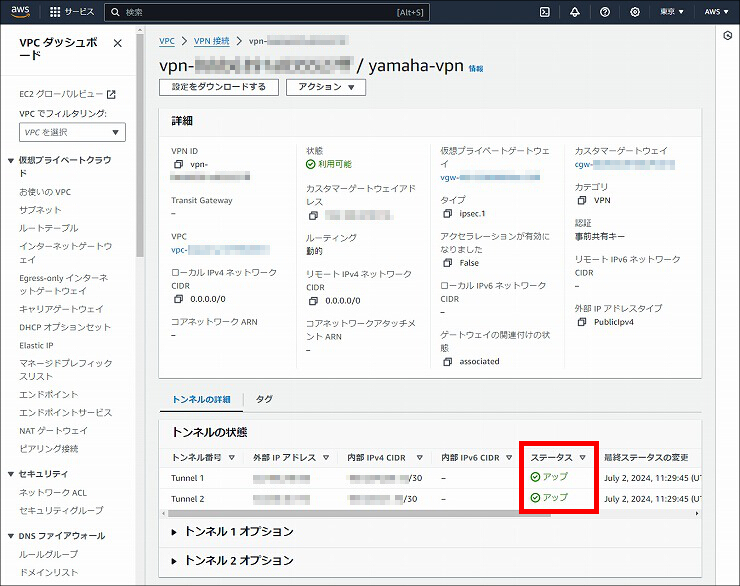This screenshot has width=740, height=586.
Task: Copy the ipsec.1 type value
Action: (x=447, y=214)
